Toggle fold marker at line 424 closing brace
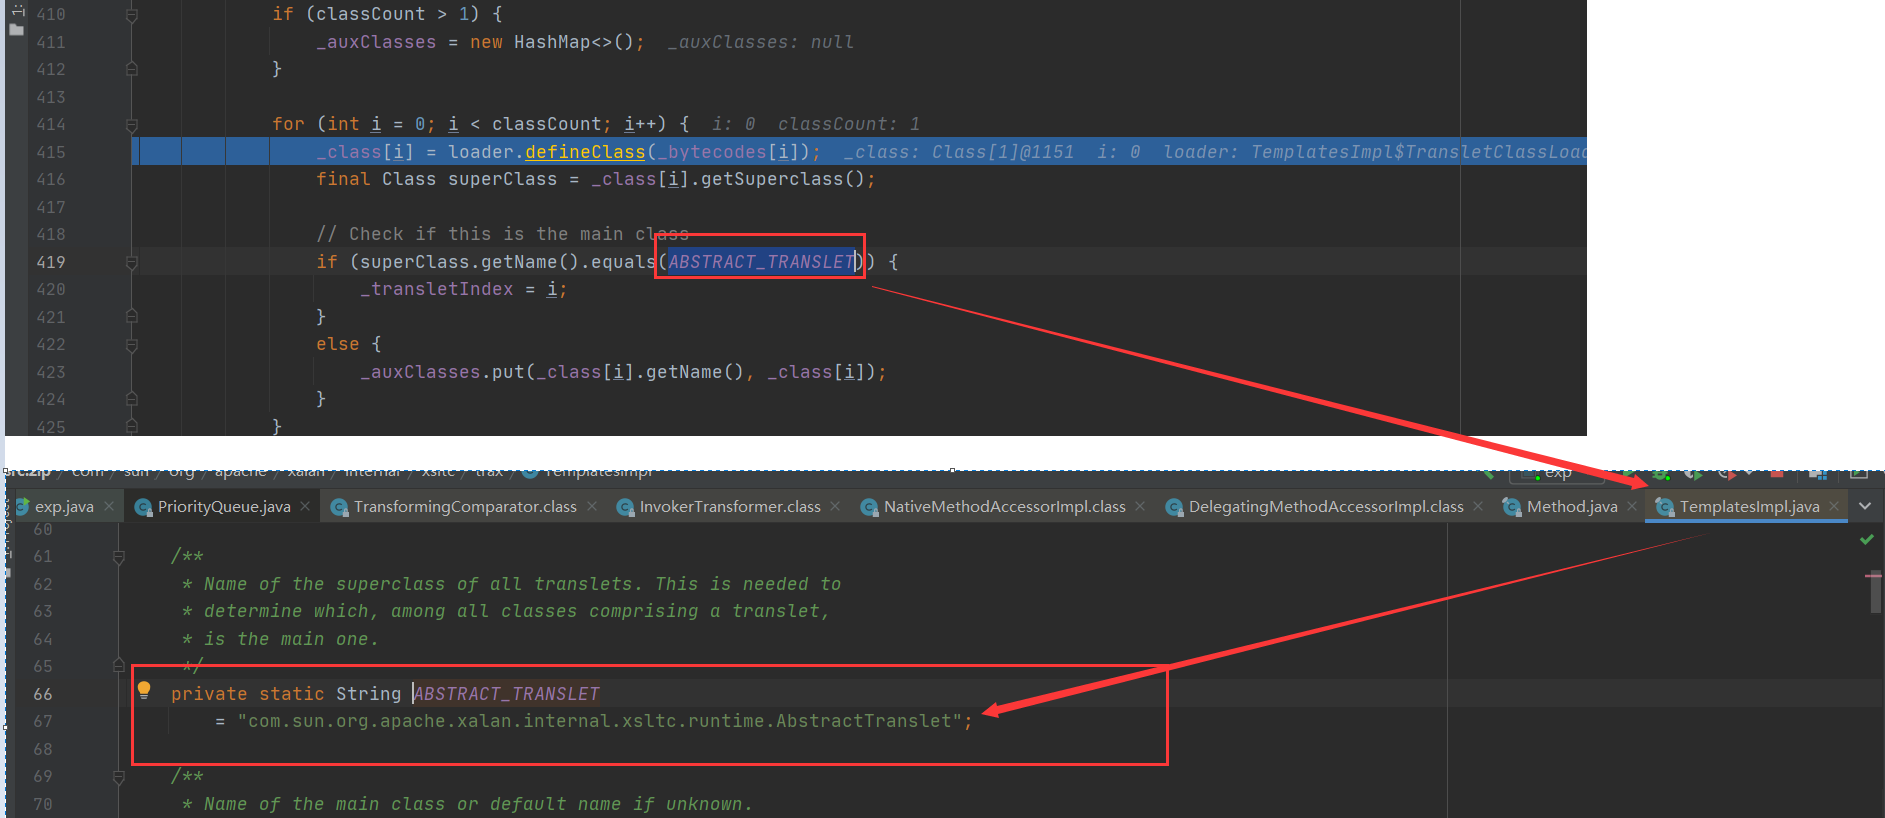 132,398
